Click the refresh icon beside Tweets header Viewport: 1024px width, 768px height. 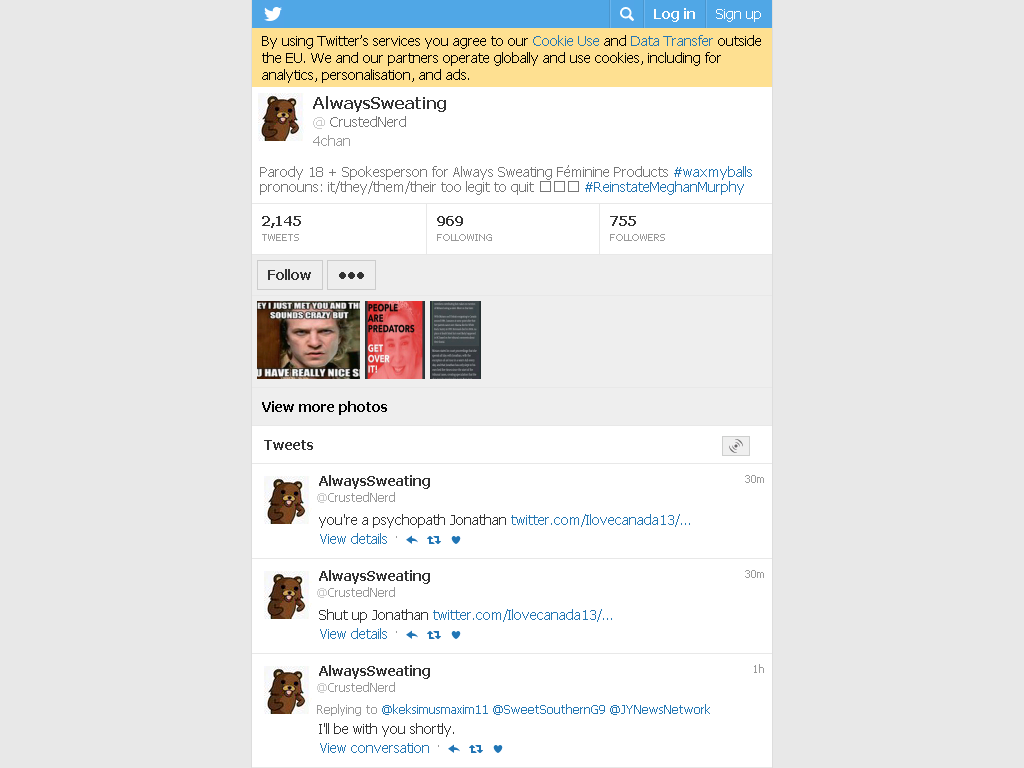tap(735, 446)
